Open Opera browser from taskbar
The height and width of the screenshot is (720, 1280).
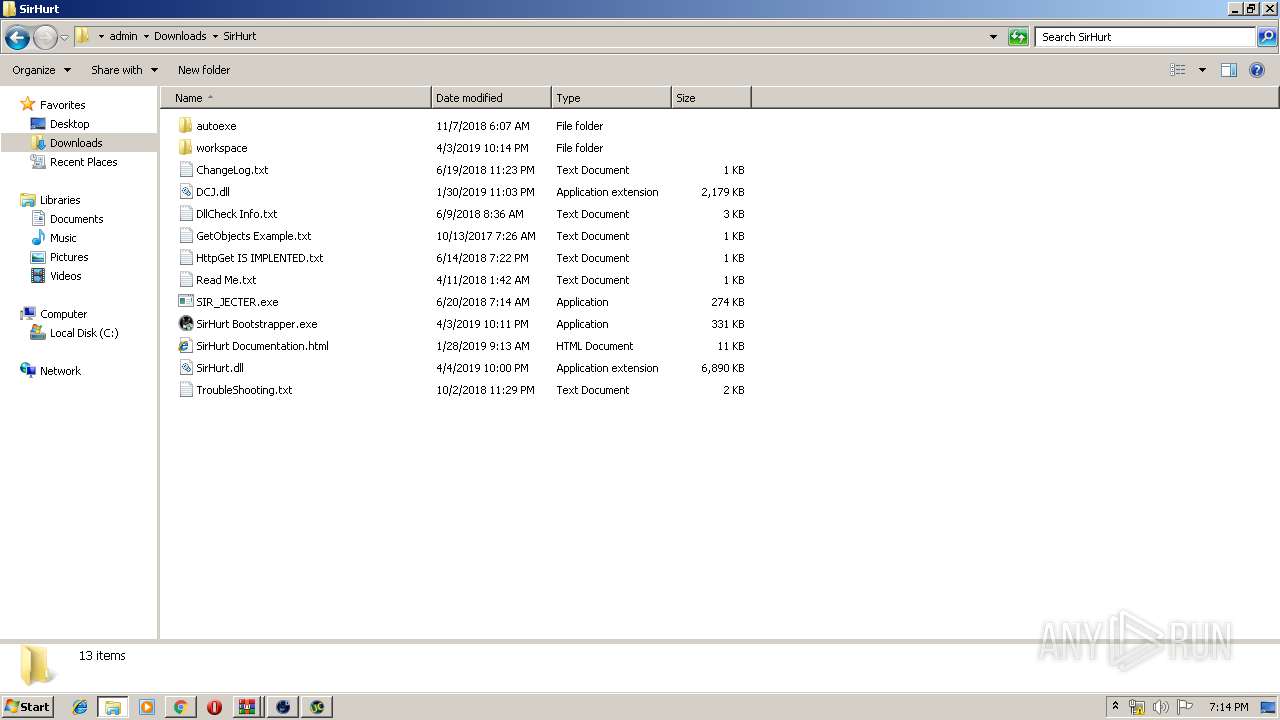pyautogui.click(x=214, y=707)
